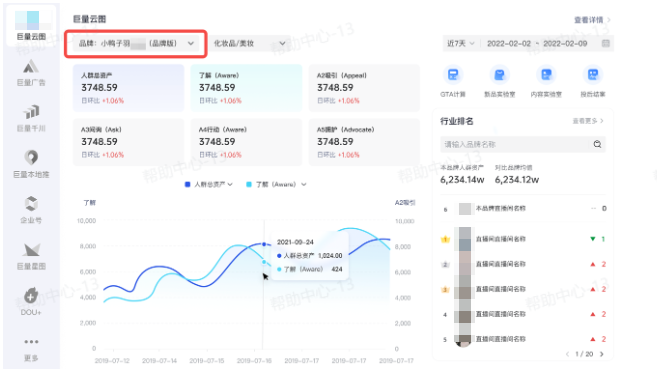Select the A4行动 metric card

click(246, 142)
